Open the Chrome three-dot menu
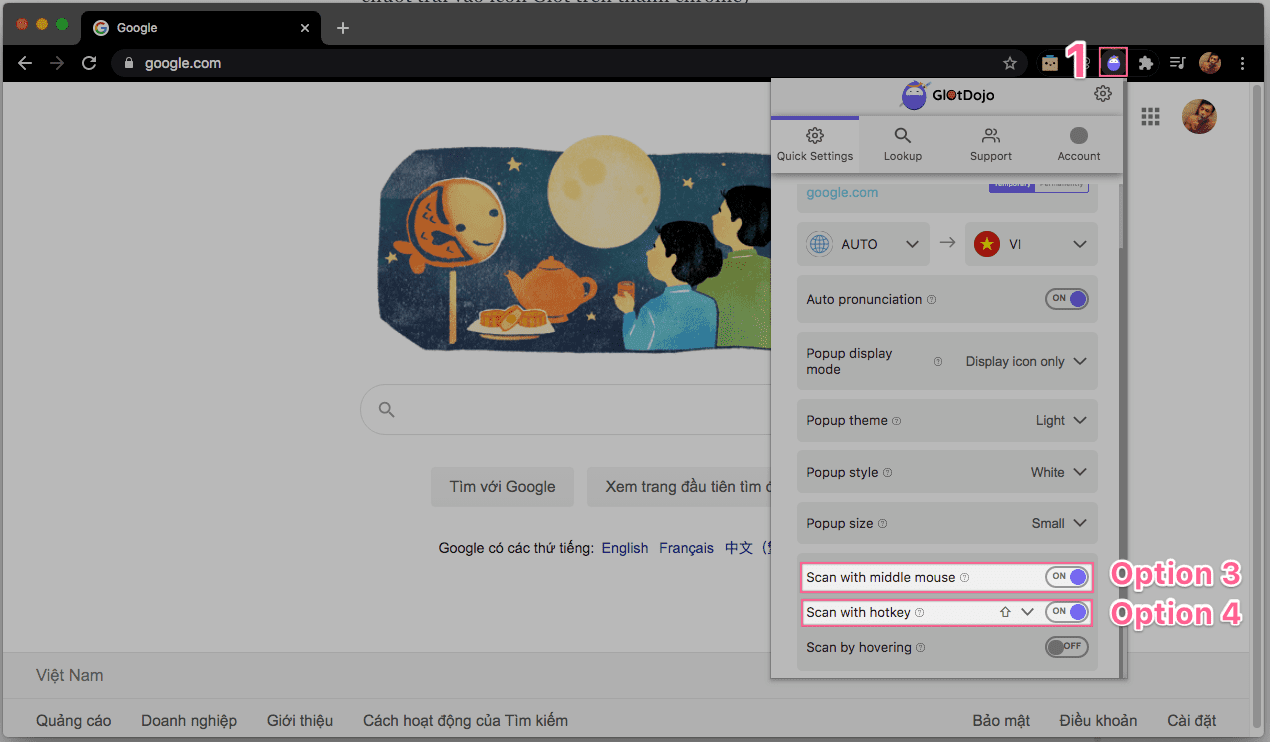Viewport: 1270px width, 742px height. click(1242, 63)
